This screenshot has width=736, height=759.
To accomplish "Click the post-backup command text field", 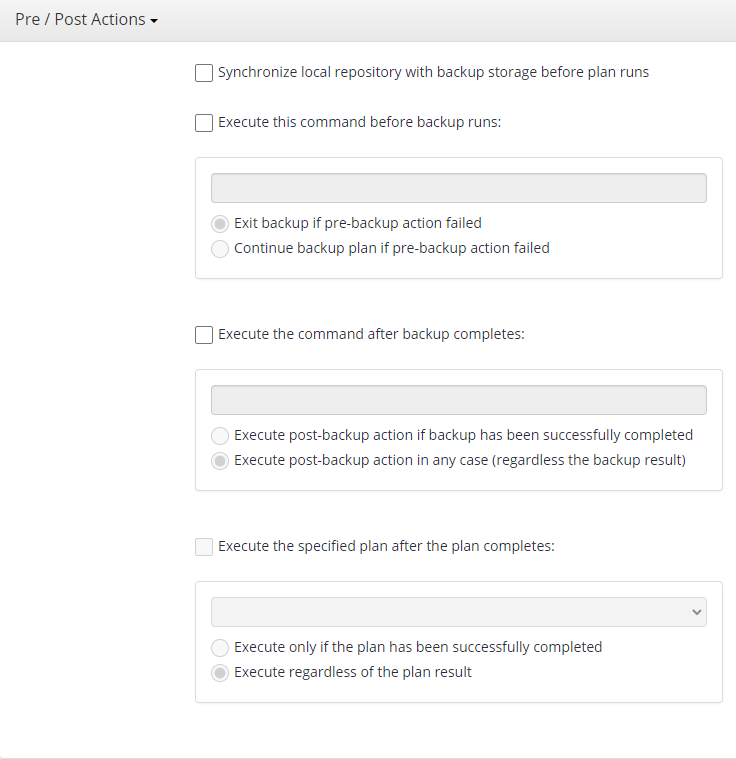I will pyautogui.click(x=459, y=400).
